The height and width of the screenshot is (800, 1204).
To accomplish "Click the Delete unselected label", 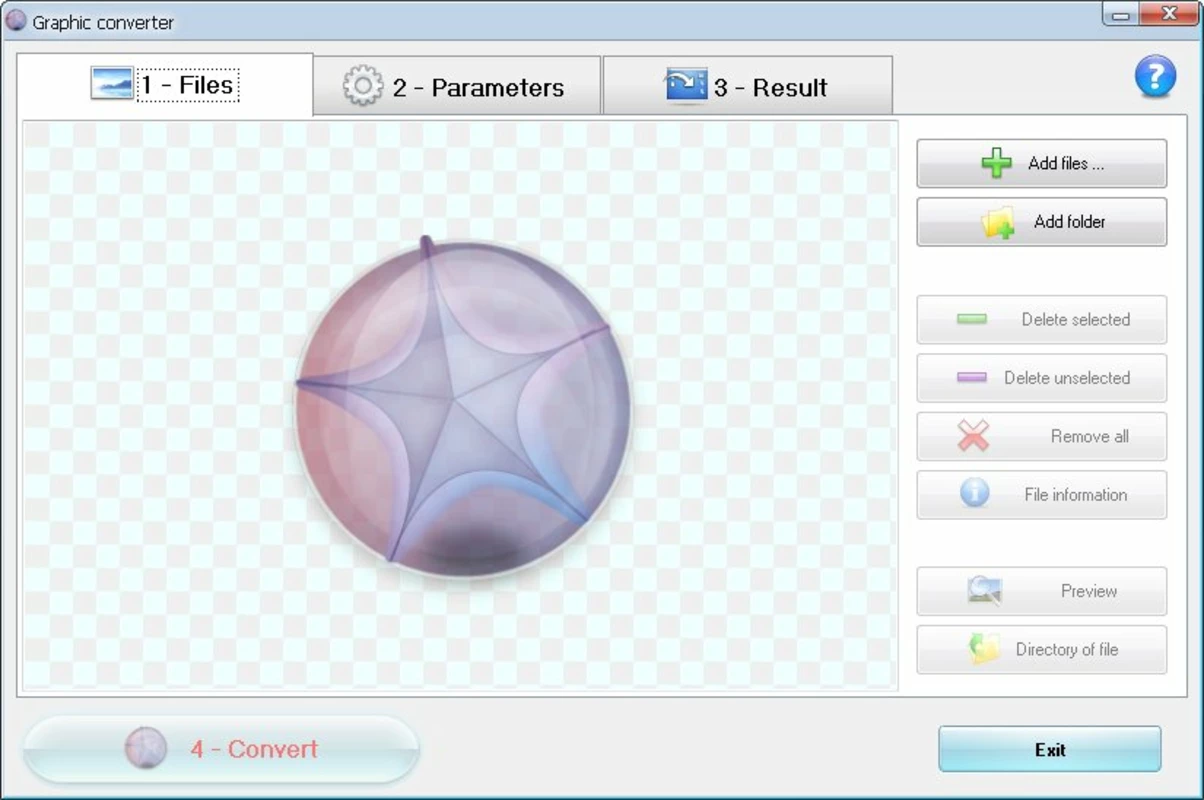I will [x=1067, y=378].
